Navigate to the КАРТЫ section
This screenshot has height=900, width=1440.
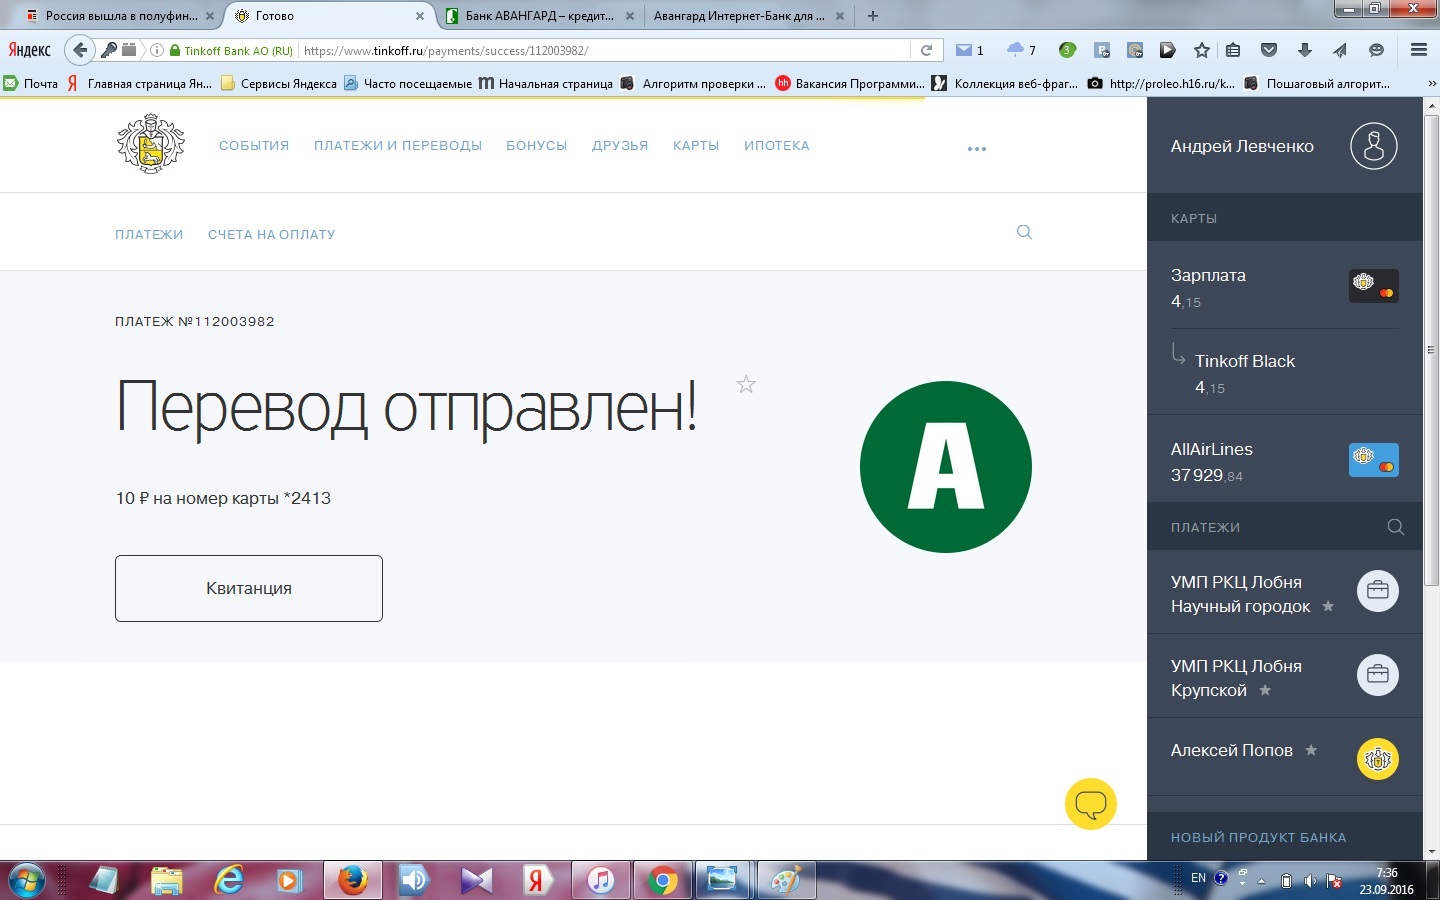[696, 146]
